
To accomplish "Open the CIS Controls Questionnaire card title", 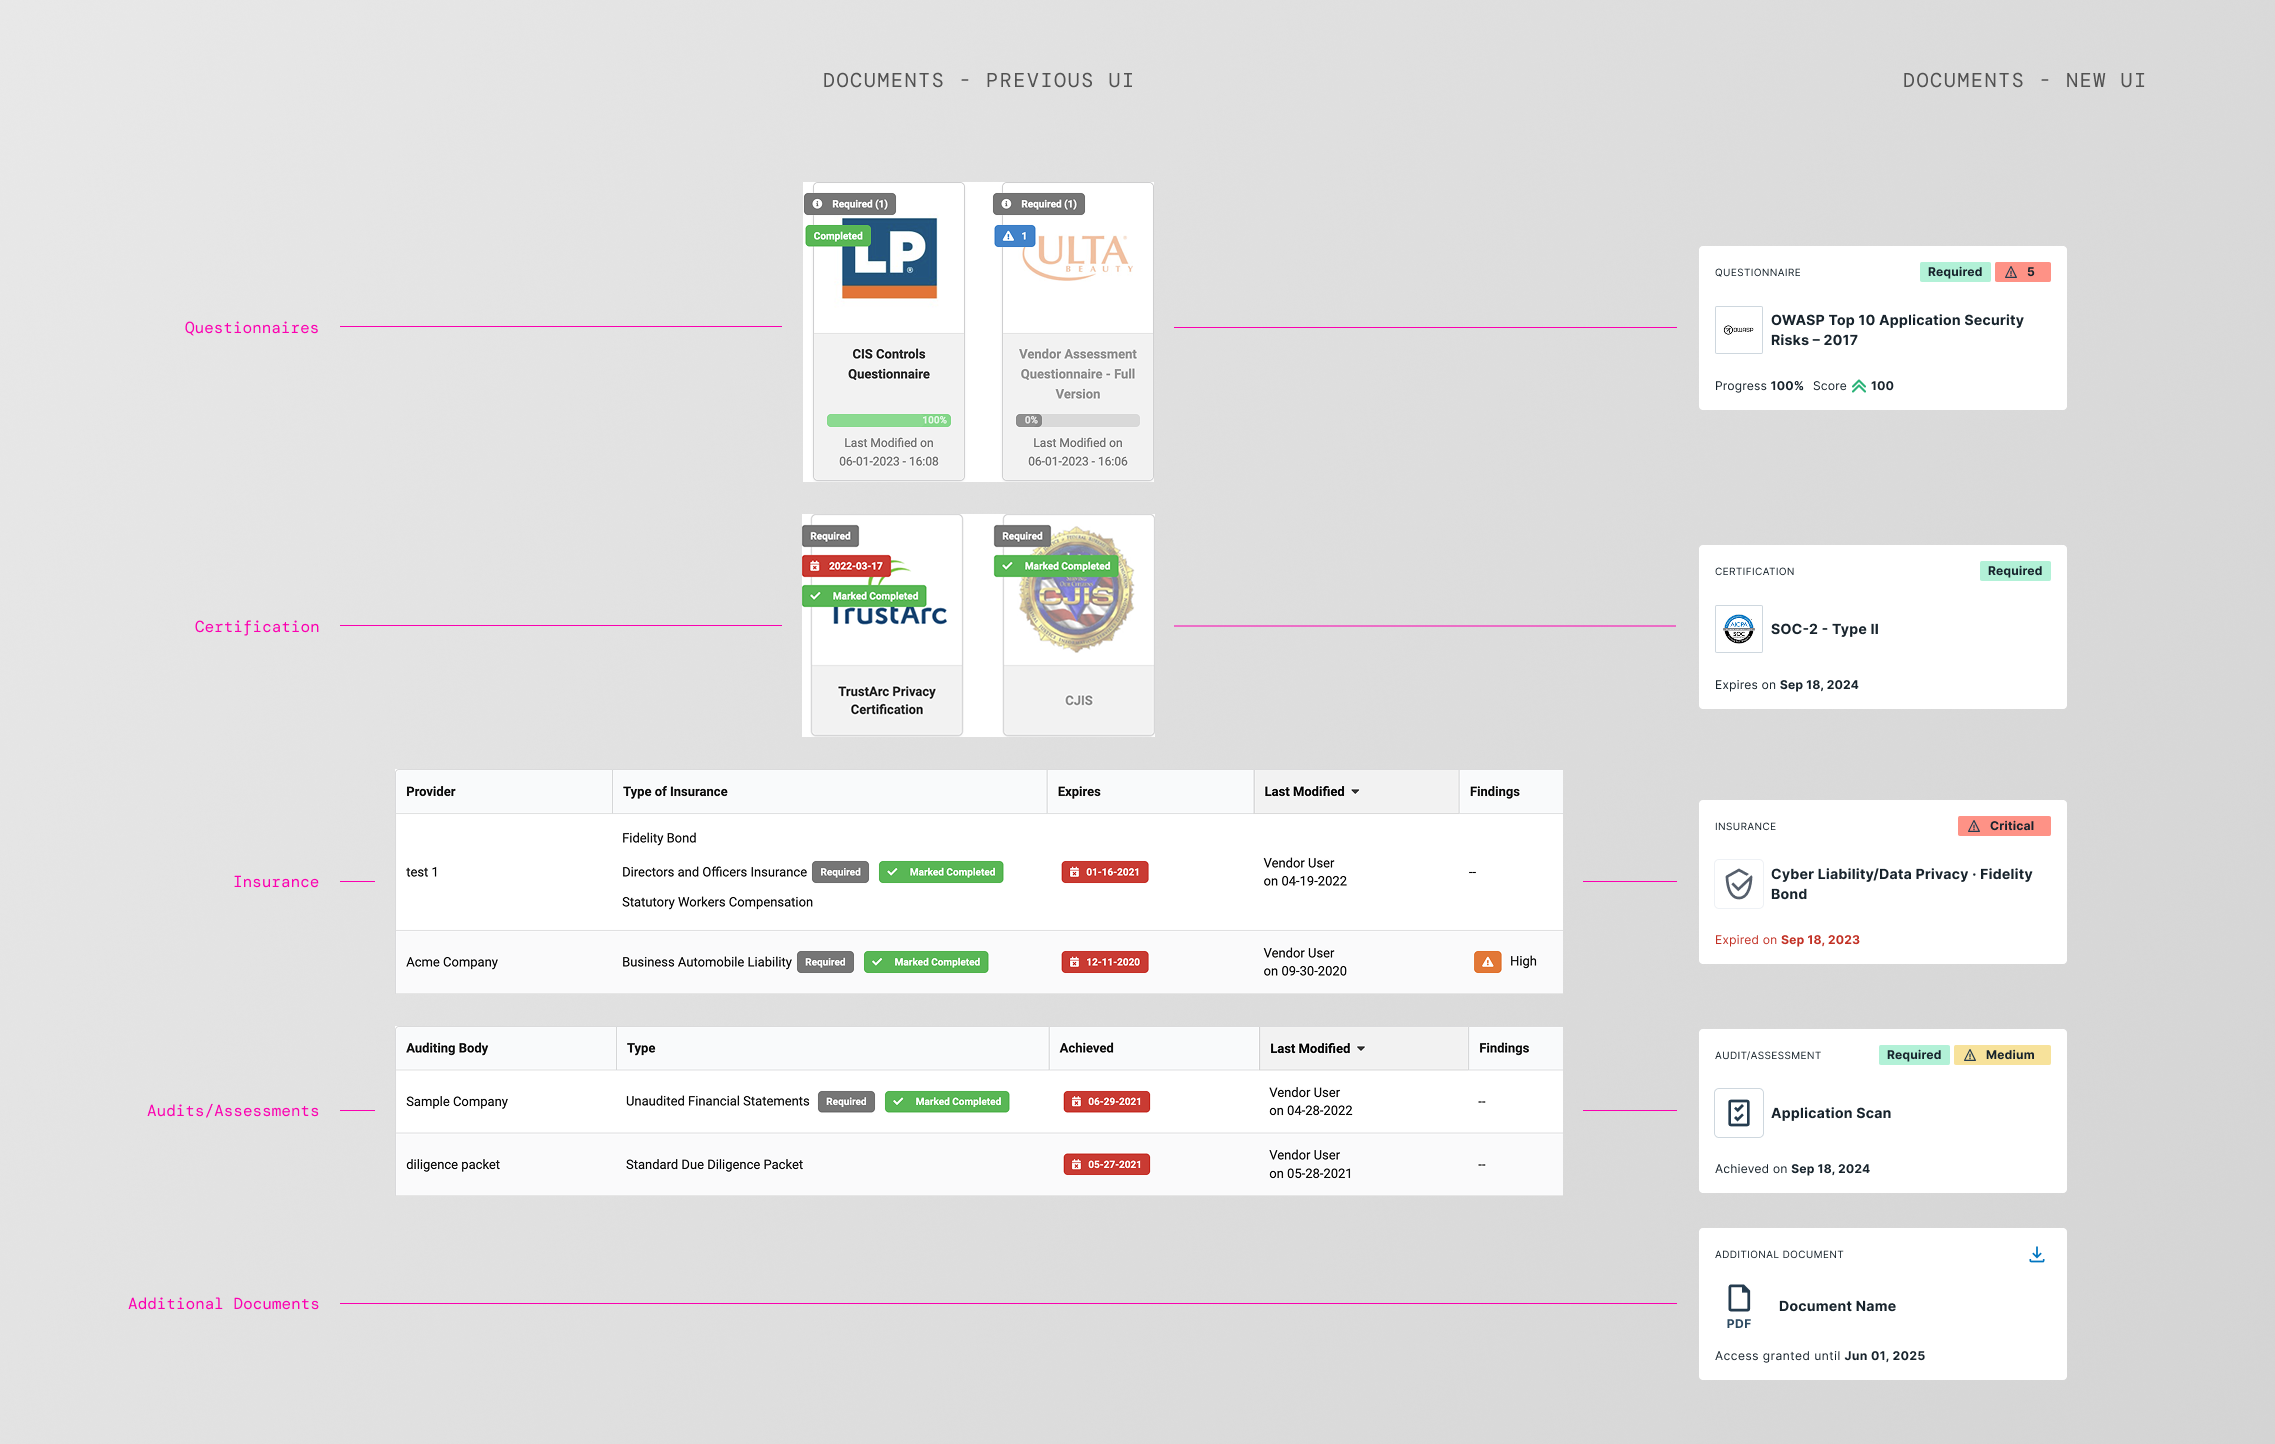I will click(889, 364).
